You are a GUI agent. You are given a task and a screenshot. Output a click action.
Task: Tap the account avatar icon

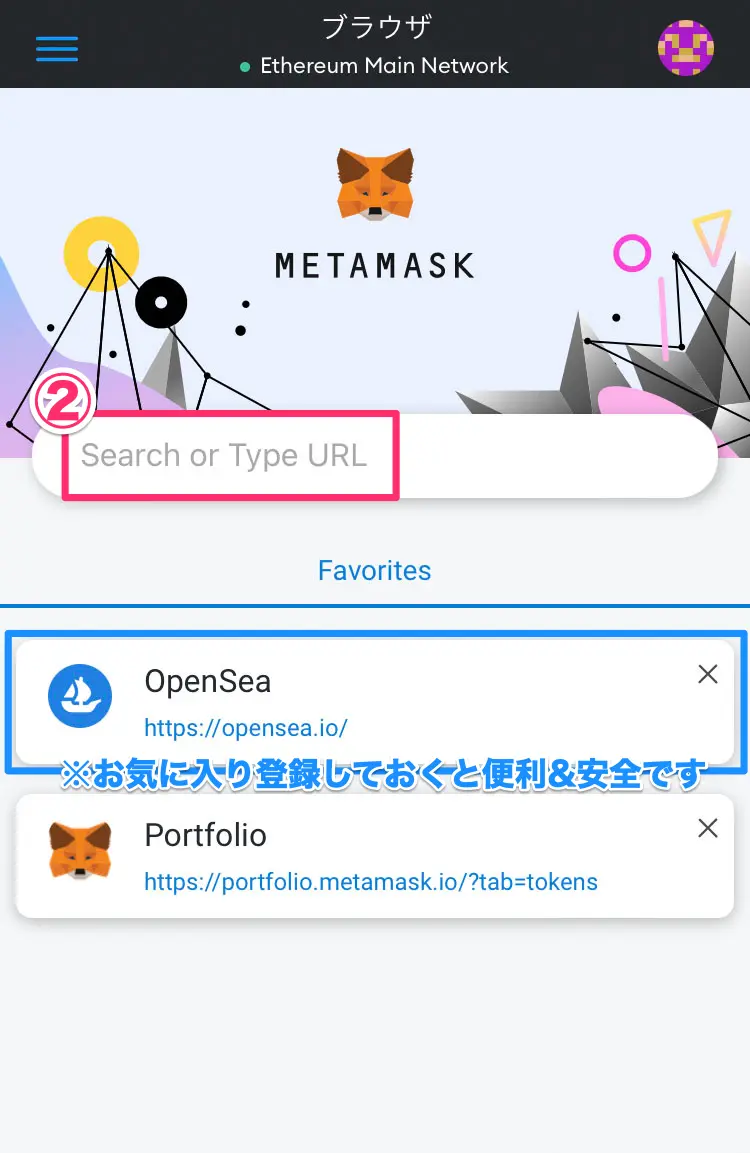coord(685,48)
